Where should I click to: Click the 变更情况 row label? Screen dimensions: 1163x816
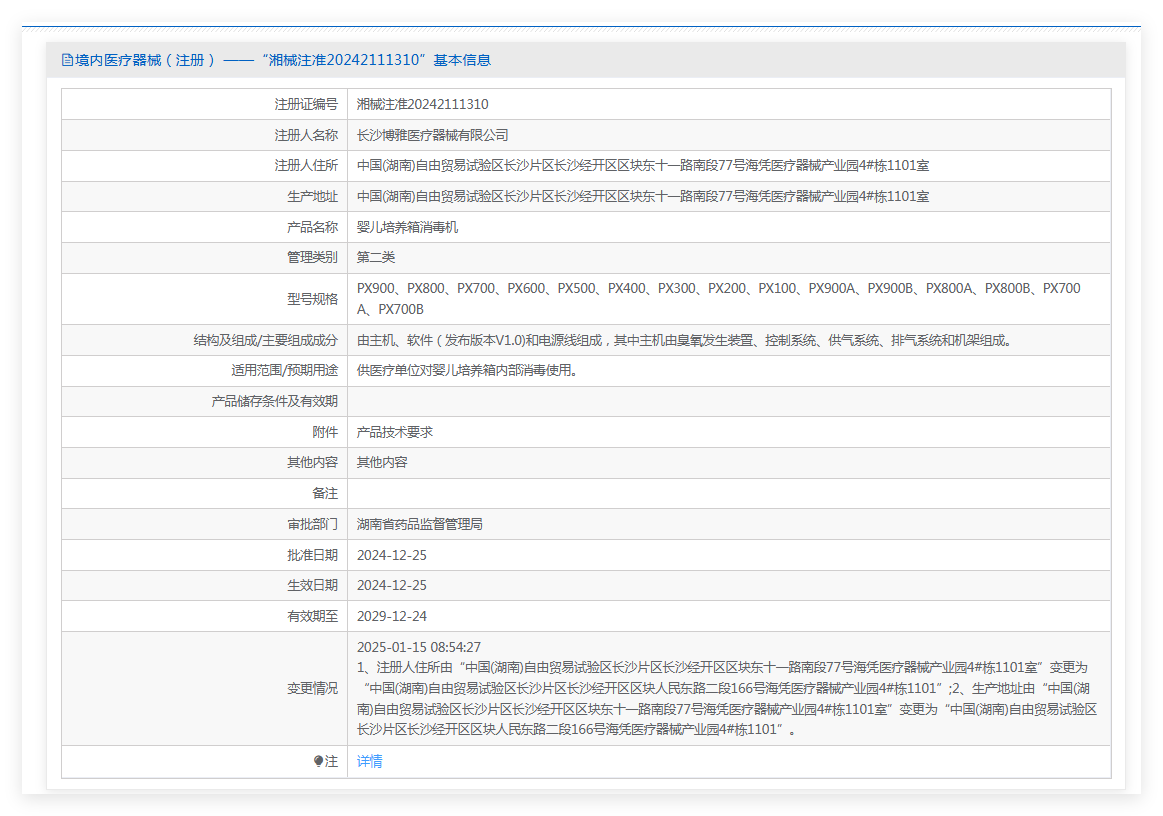pyautogui.click(x=312, y=688)
